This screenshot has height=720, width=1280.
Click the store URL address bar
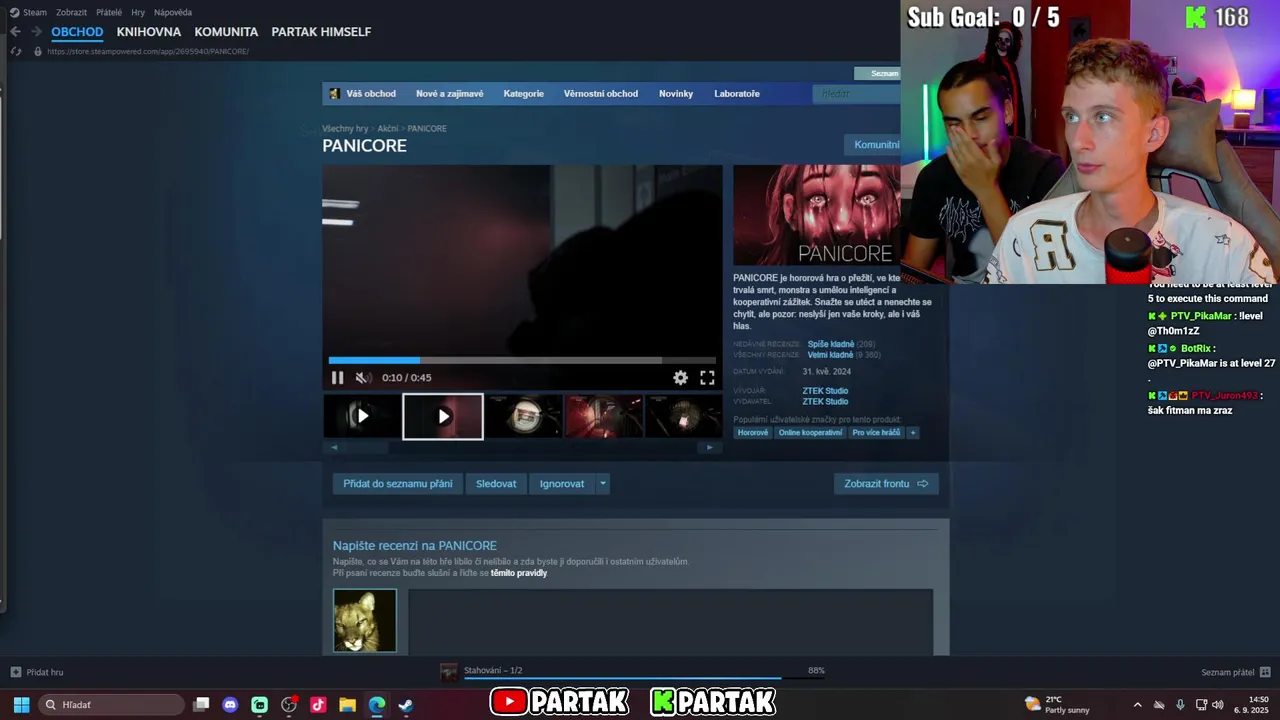pyautogui.click(x=148, y=51)
